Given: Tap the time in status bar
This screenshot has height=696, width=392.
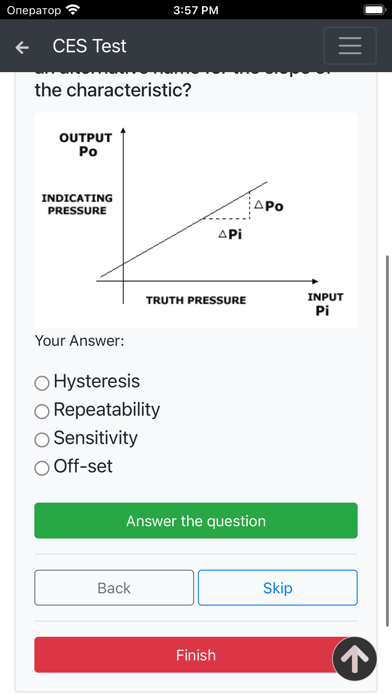Looking at the screenshot, I should pyautogui.click(x=196, y=10).
